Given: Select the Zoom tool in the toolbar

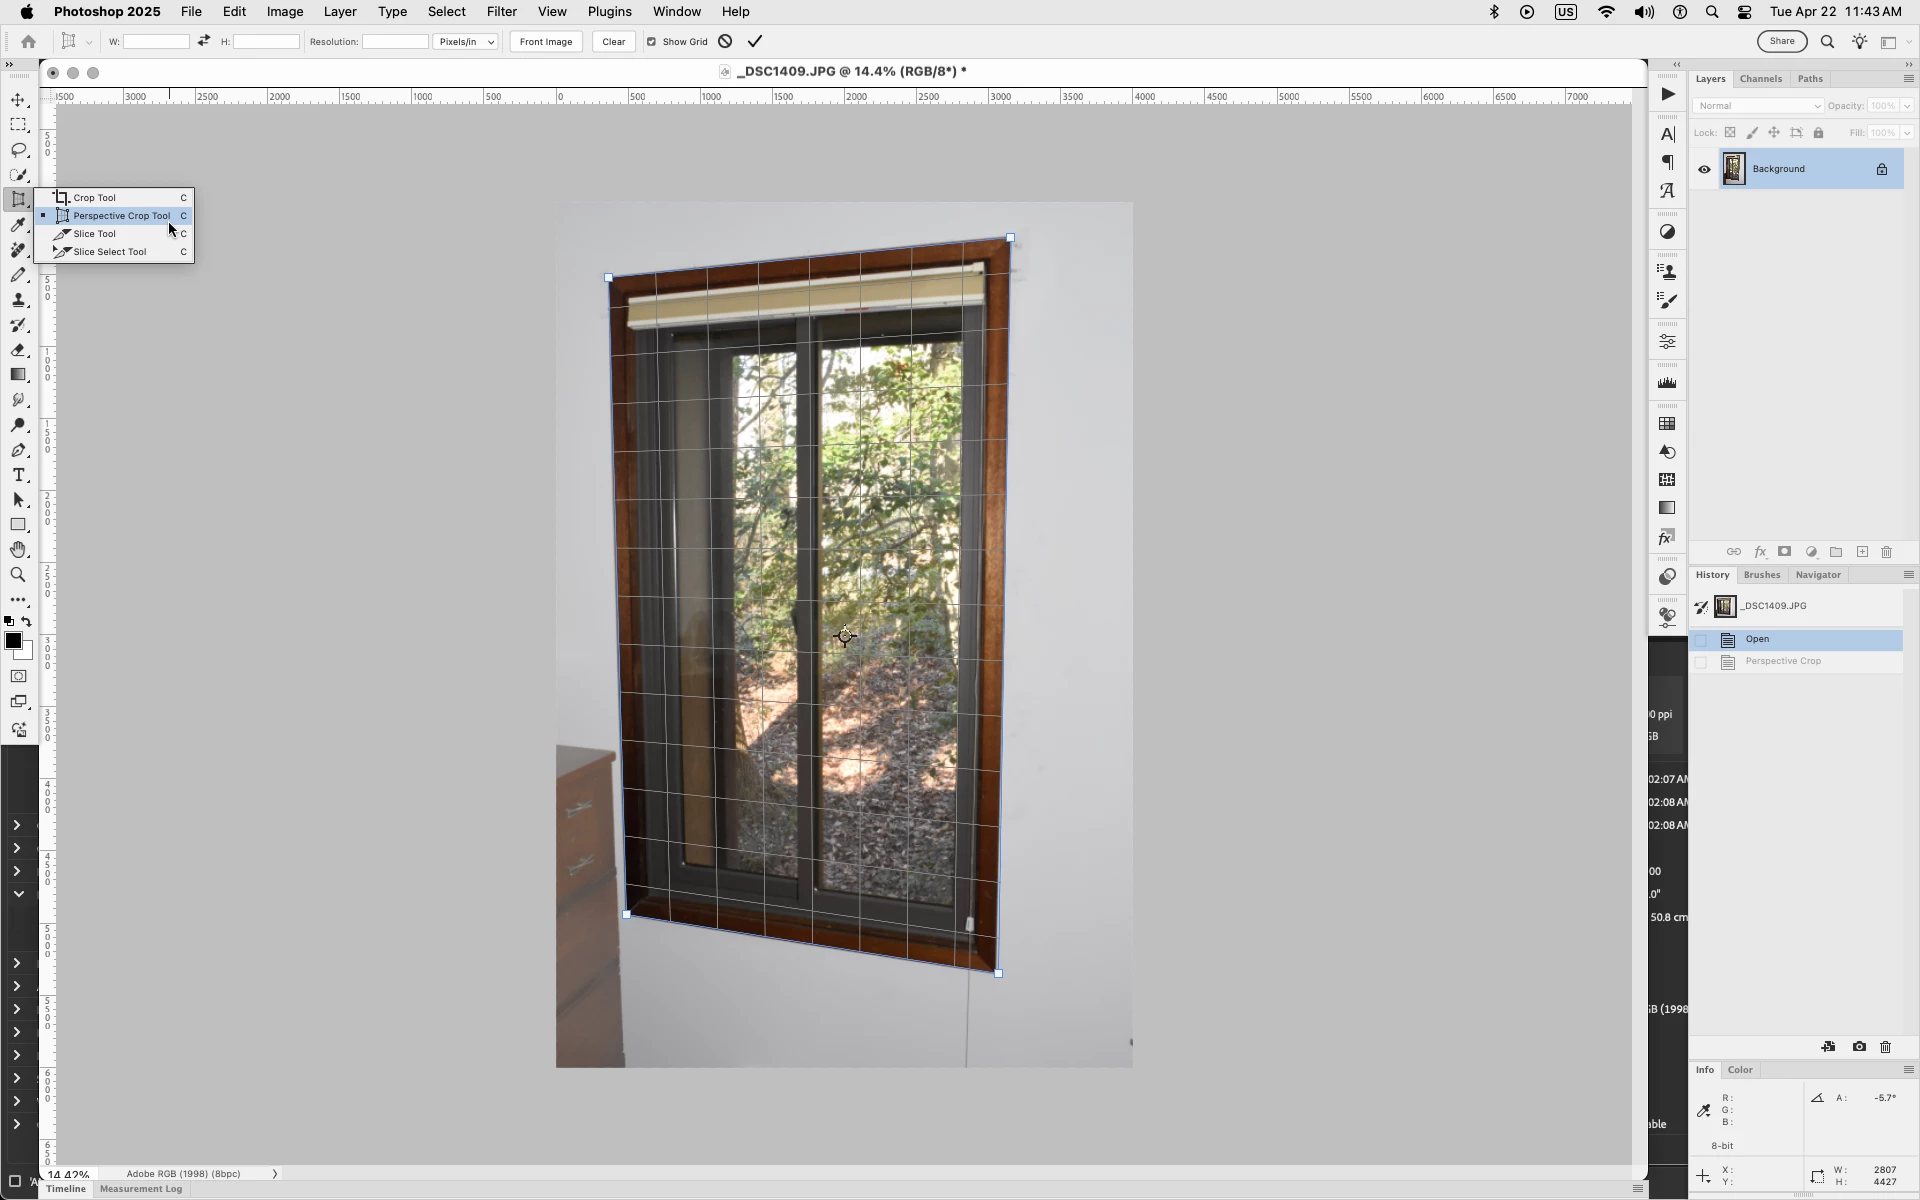Looking at the screenshot, I should pos(18,575).
